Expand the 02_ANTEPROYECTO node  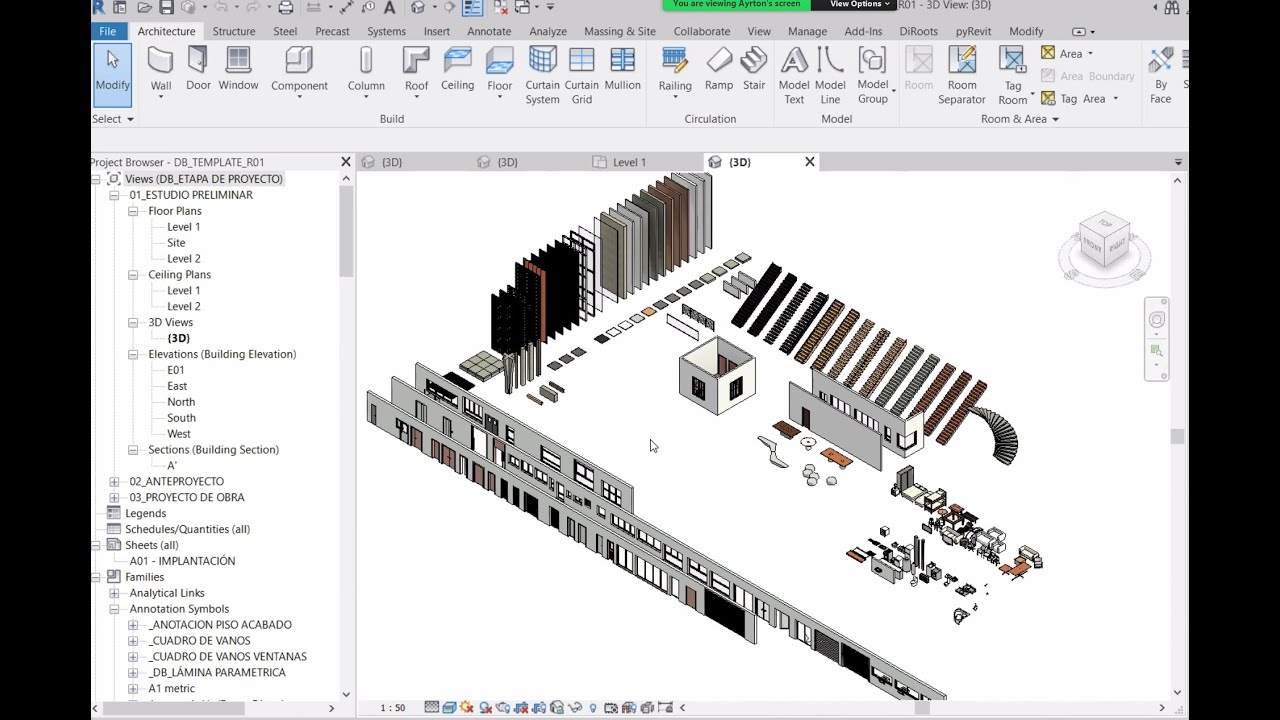pyautogui.click(x=114, y=482)
